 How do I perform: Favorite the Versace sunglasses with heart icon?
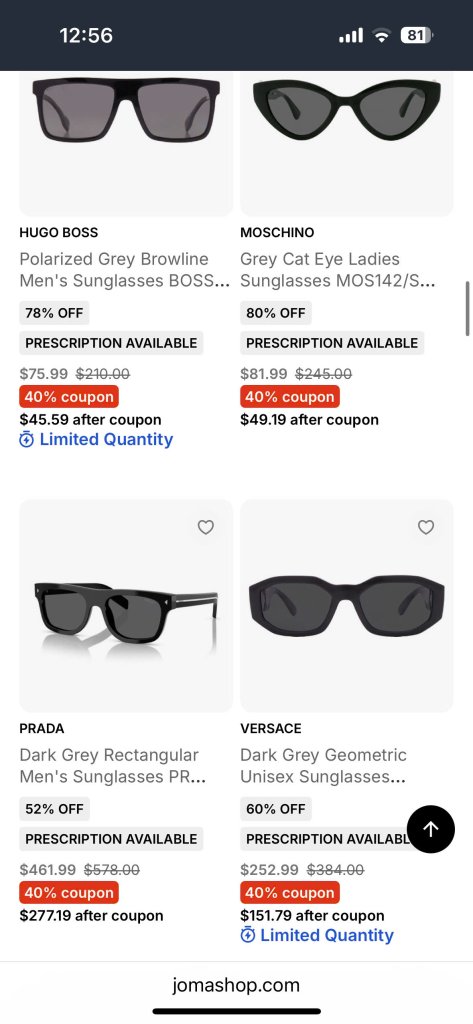(426, 527)
